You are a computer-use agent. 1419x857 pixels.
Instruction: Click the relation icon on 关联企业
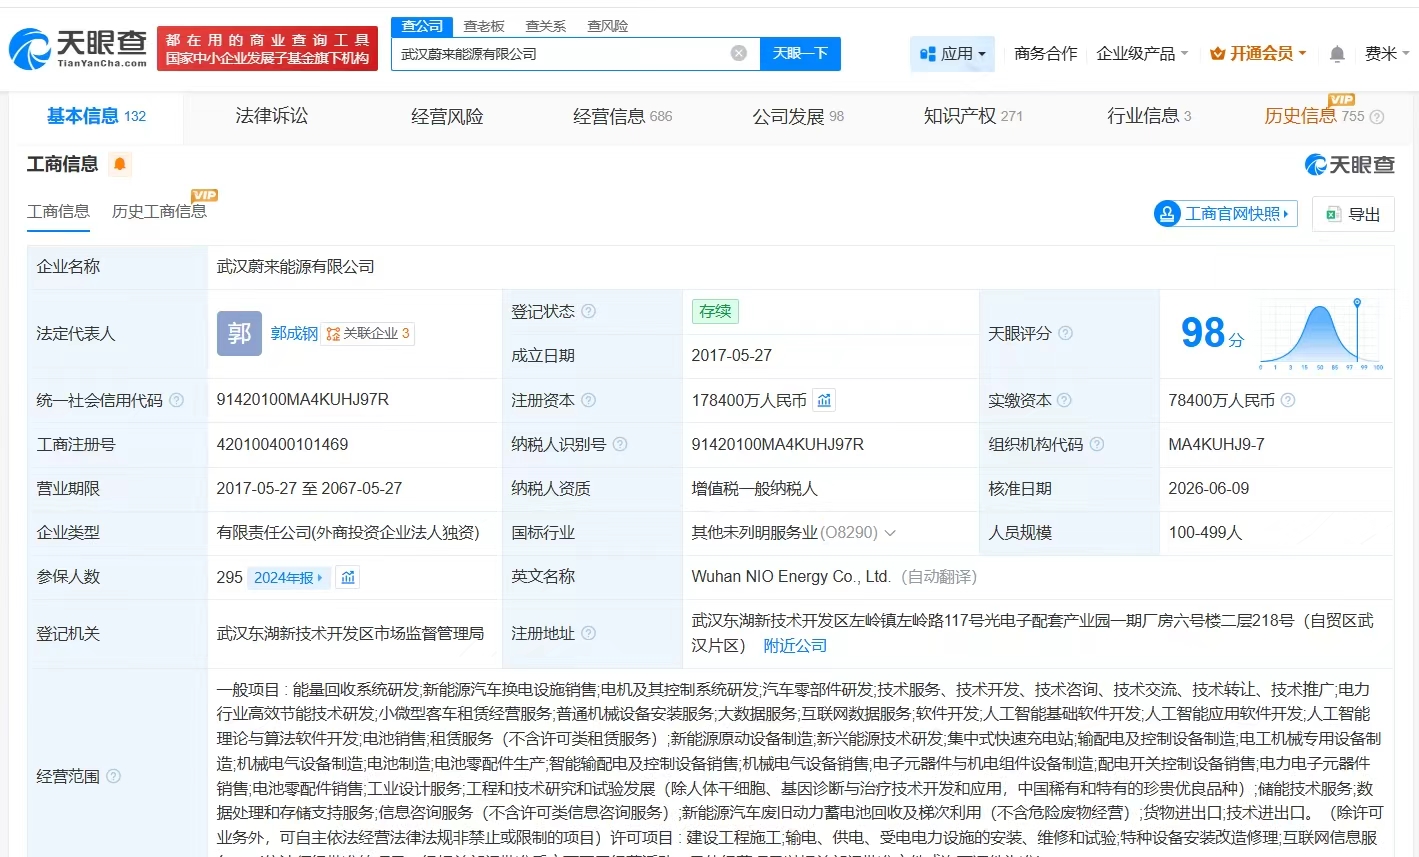333,334
